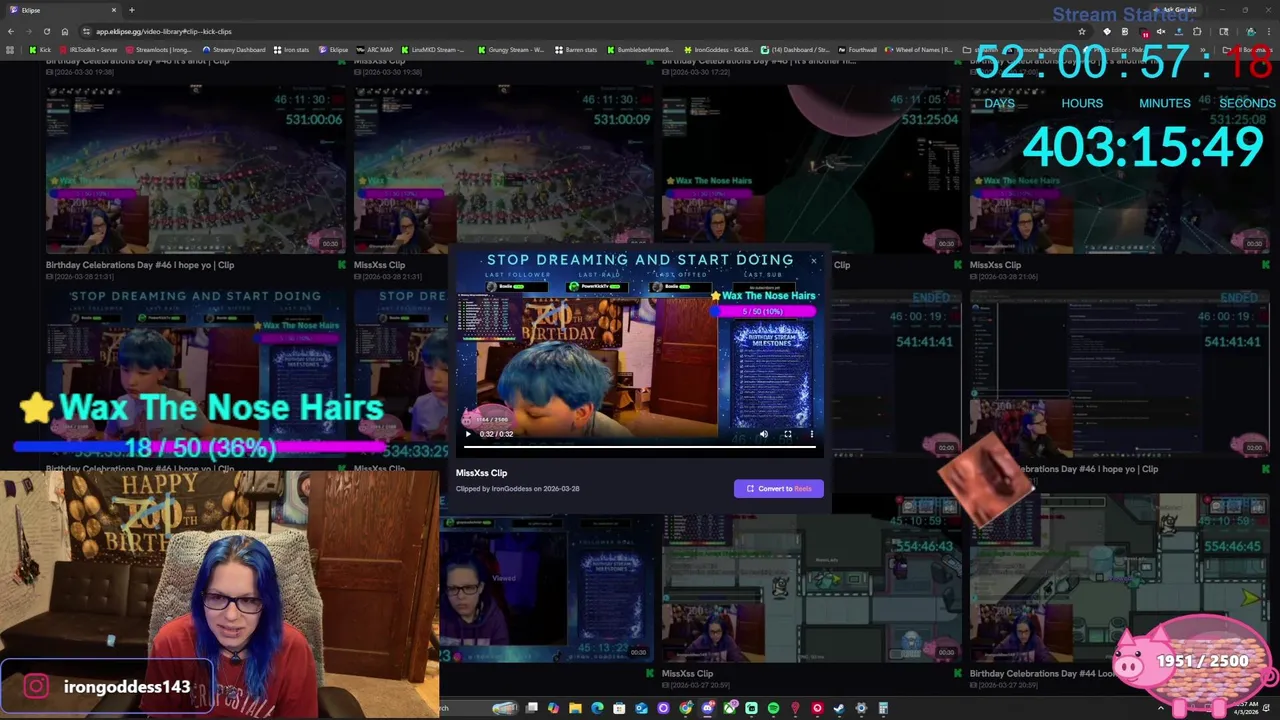Open LiveMXD Stream bookmark
Image resolution: width=1280 pixels, height=720 pixels.
[433, 50]
